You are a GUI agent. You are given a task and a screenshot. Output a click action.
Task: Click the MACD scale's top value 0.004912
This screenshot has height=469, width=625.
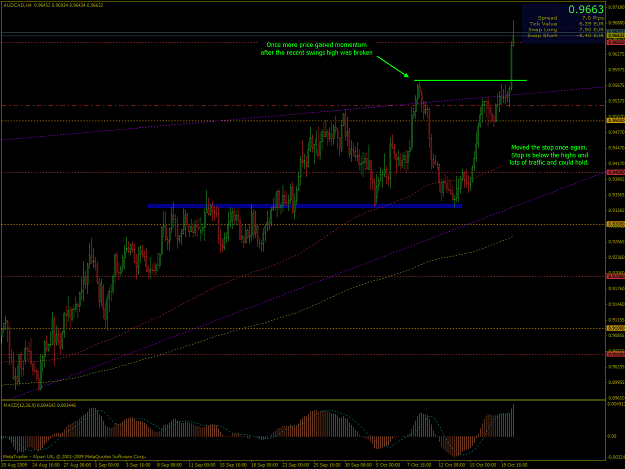click(615, 404)
